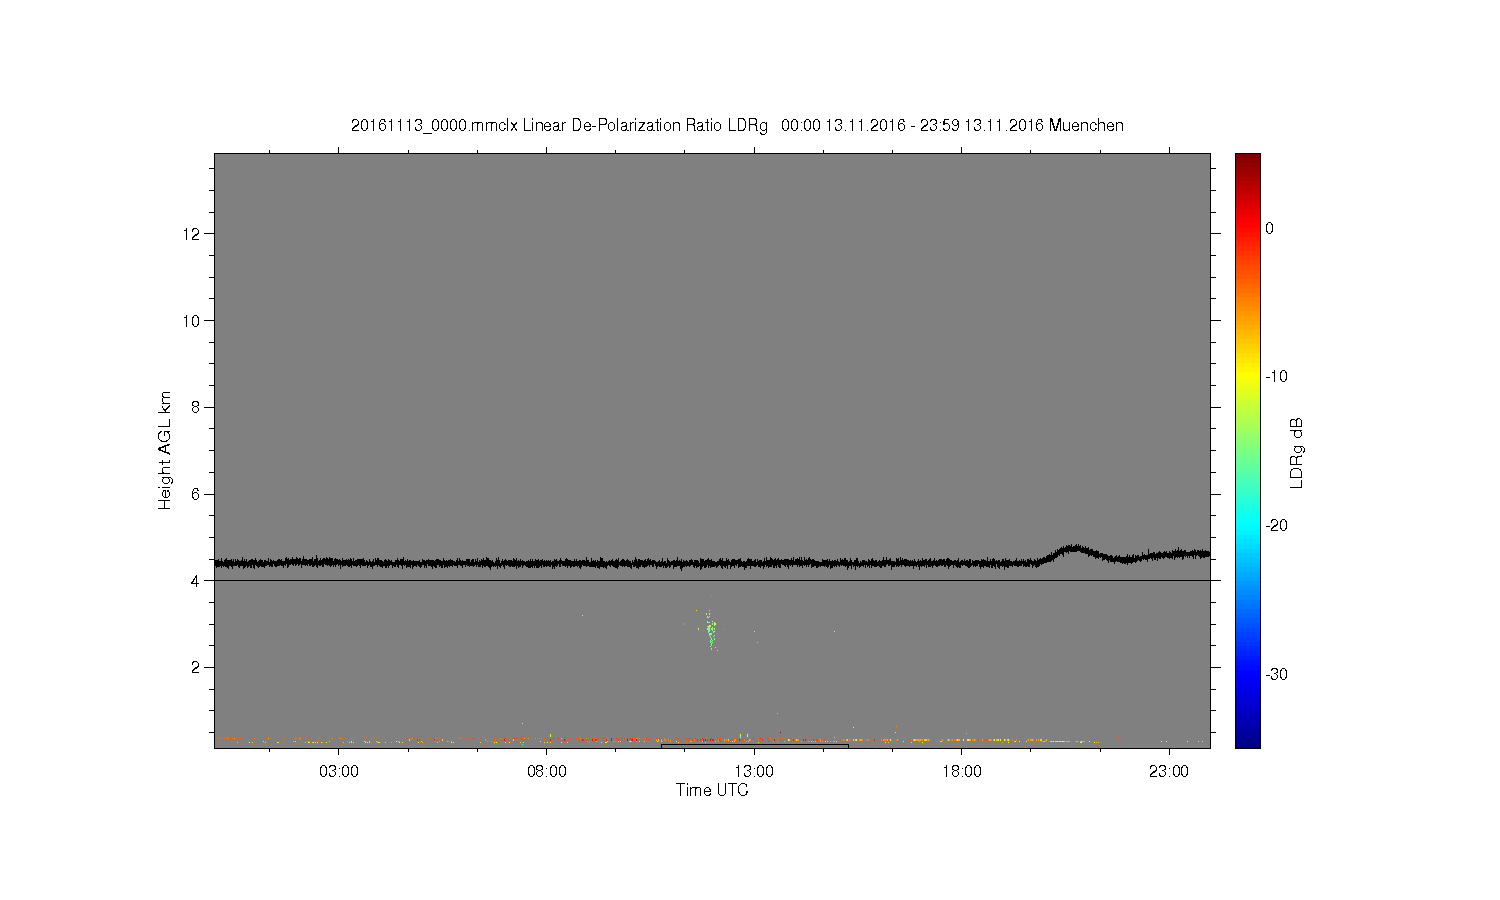
Task: Click the 03:00 time tick label
Action: pyautogui.click(x=339, y=771)
